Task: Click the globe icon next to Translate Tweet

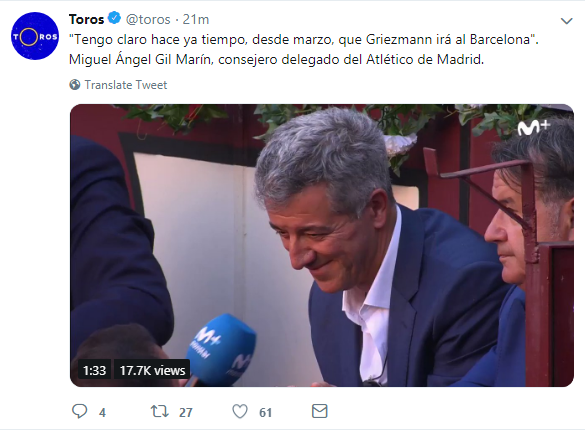Action: tap(75, 85)
